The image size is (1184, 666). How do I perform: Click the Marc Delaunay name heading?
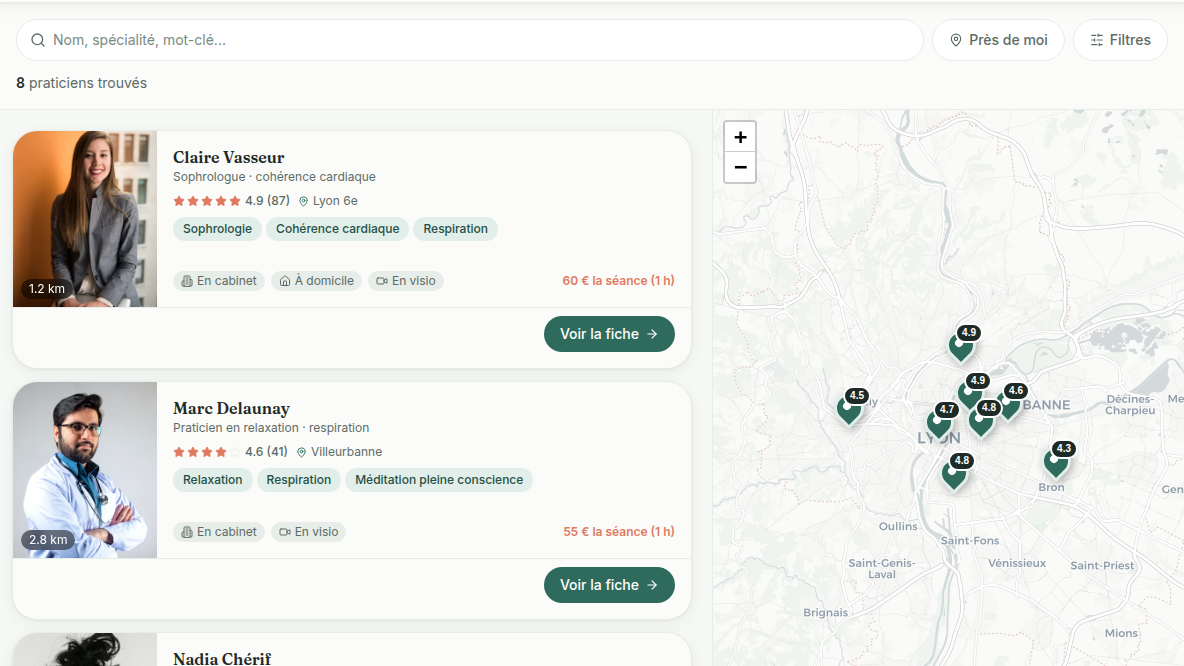tap(231, 409)
